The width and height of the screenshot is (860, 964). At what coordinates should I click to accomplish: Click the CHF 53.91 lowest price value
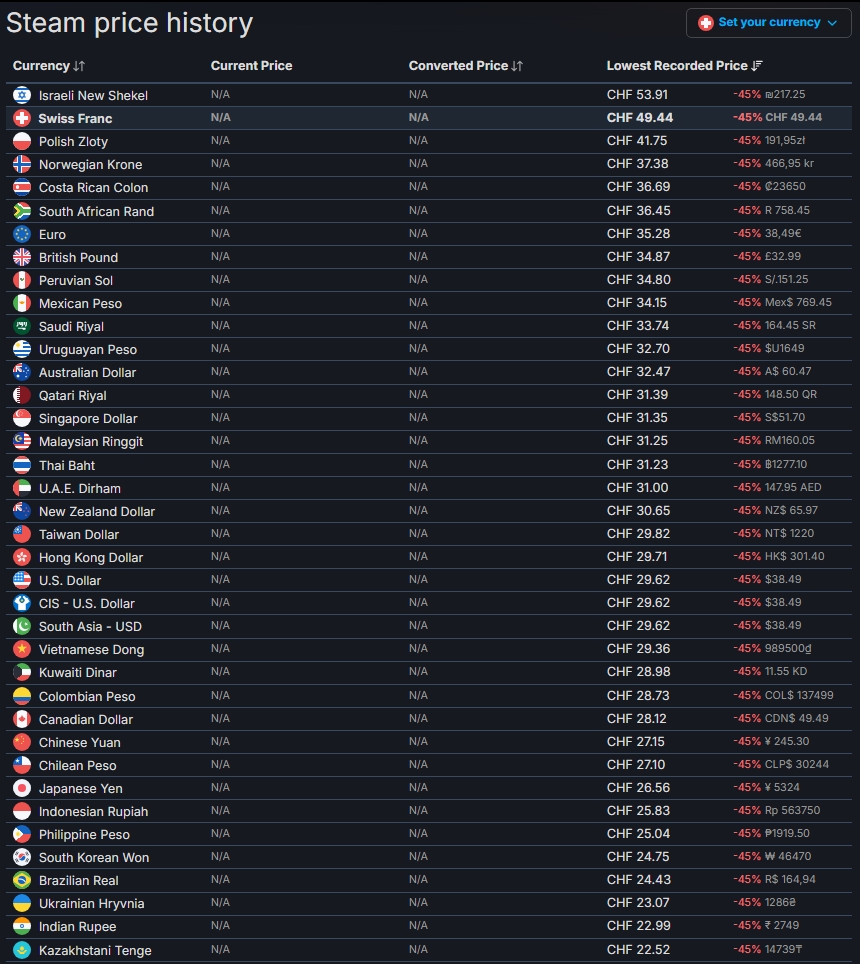point(637,95)
